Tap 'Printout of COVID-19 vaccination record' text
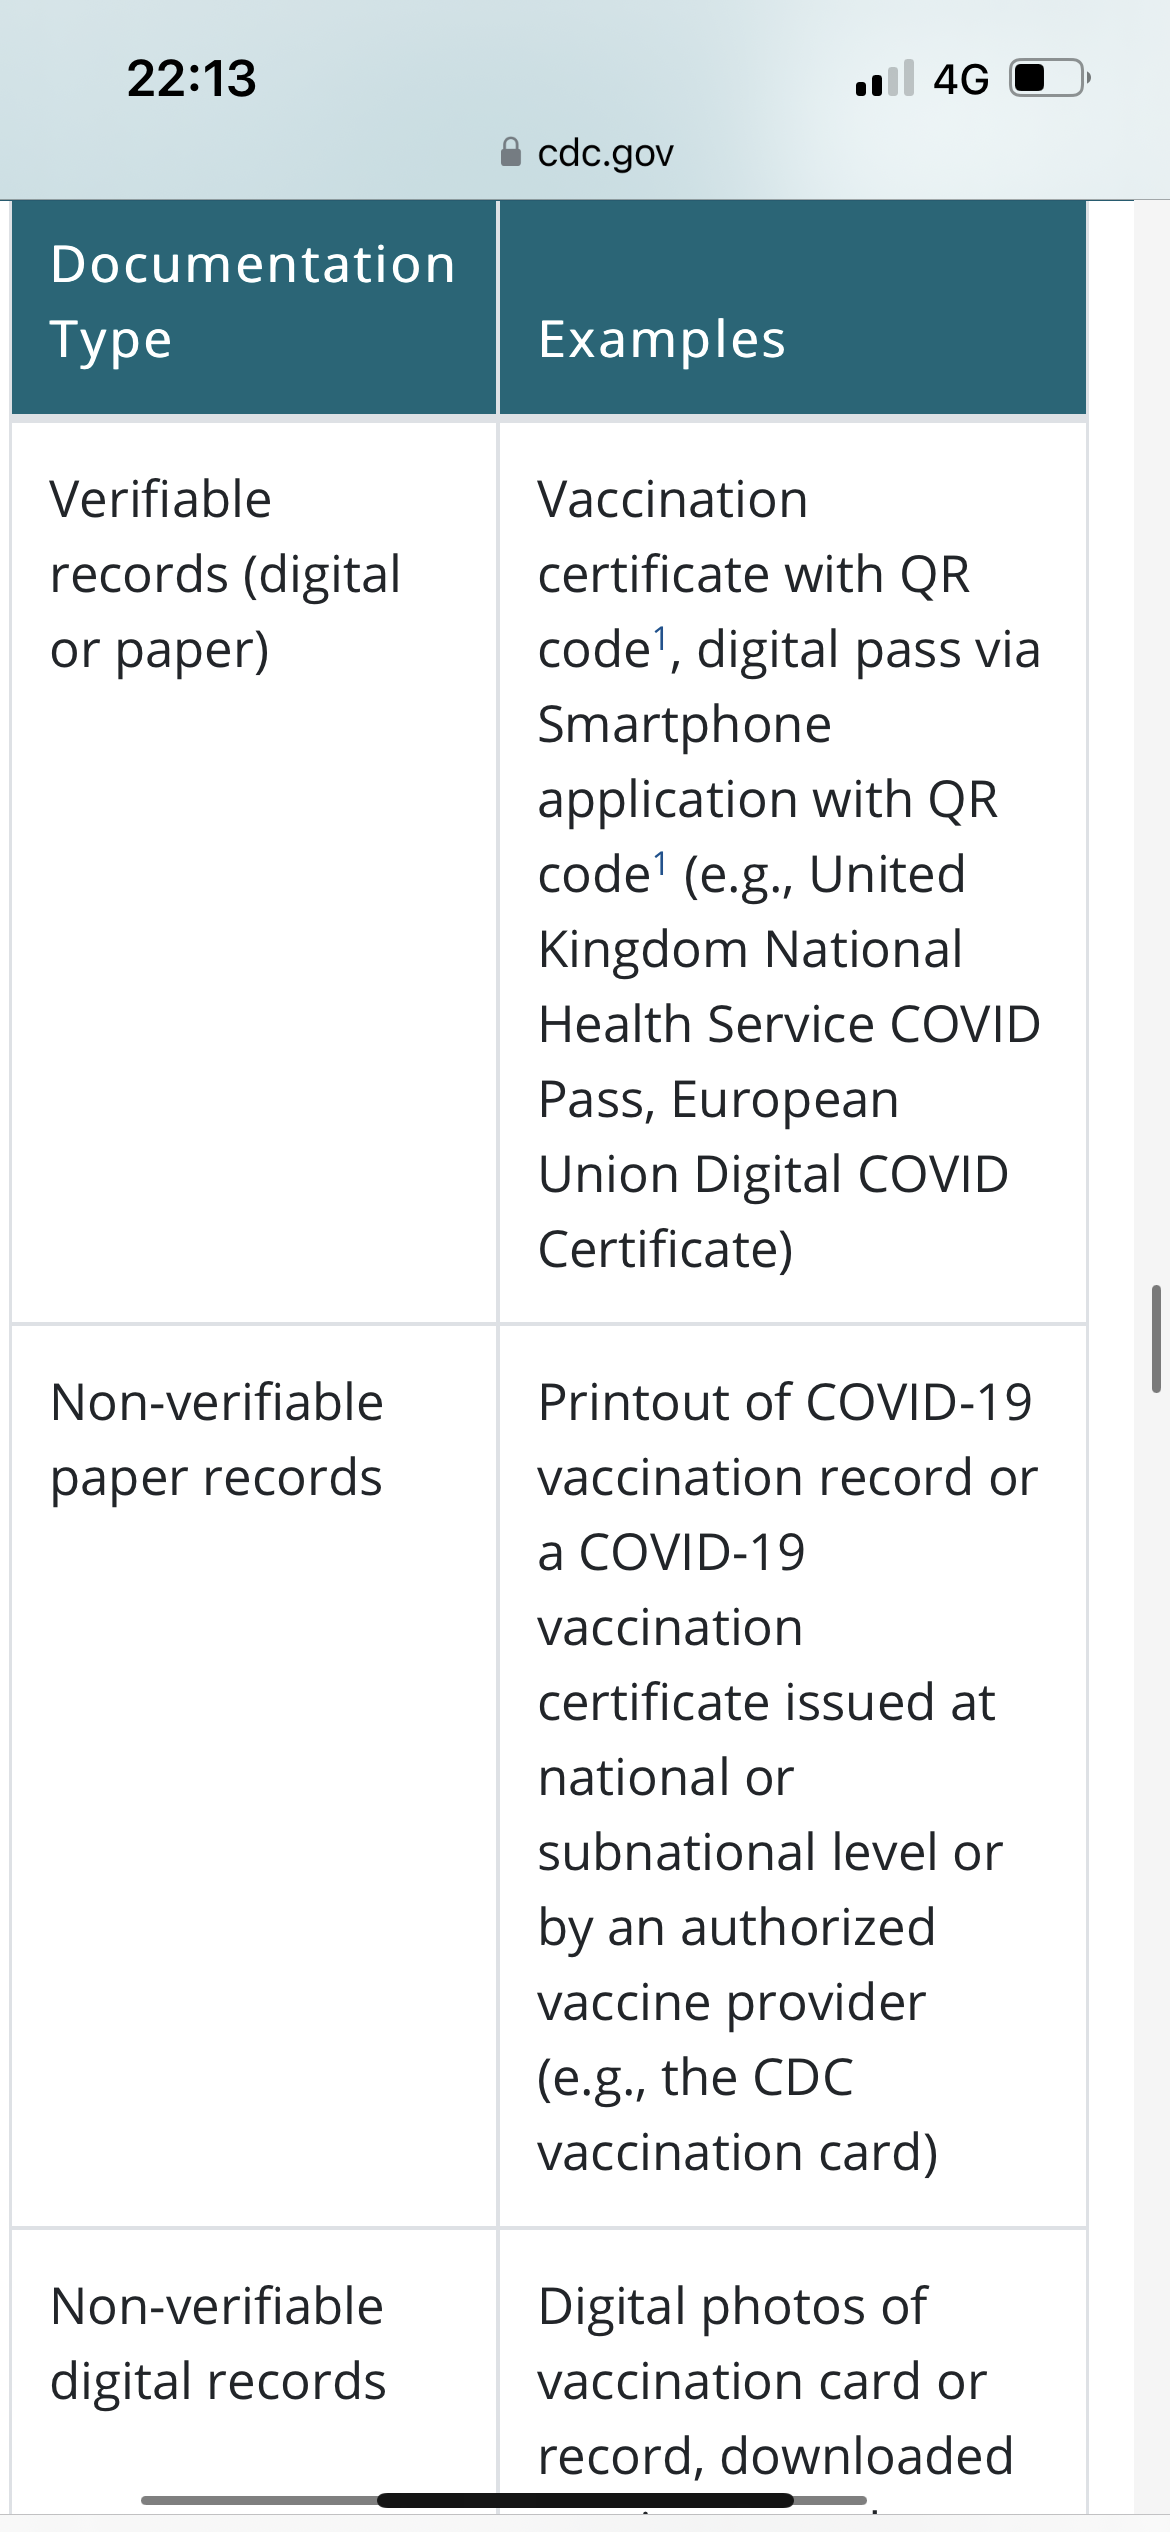This screenshot has height=2532, width=1170. 784,1402
